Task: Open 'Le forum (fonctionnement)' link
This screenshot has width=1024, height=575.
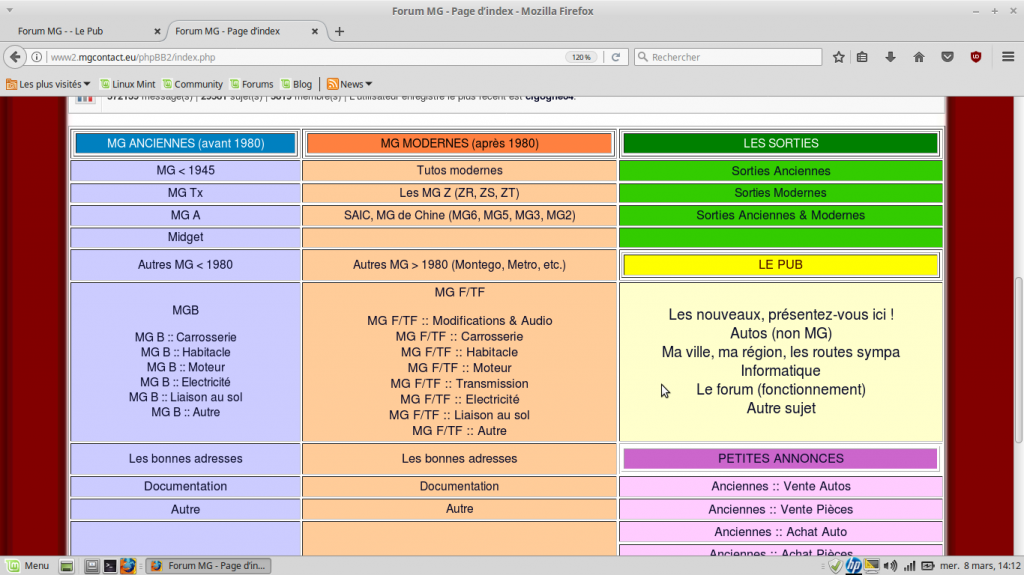Action: (780, 389)
